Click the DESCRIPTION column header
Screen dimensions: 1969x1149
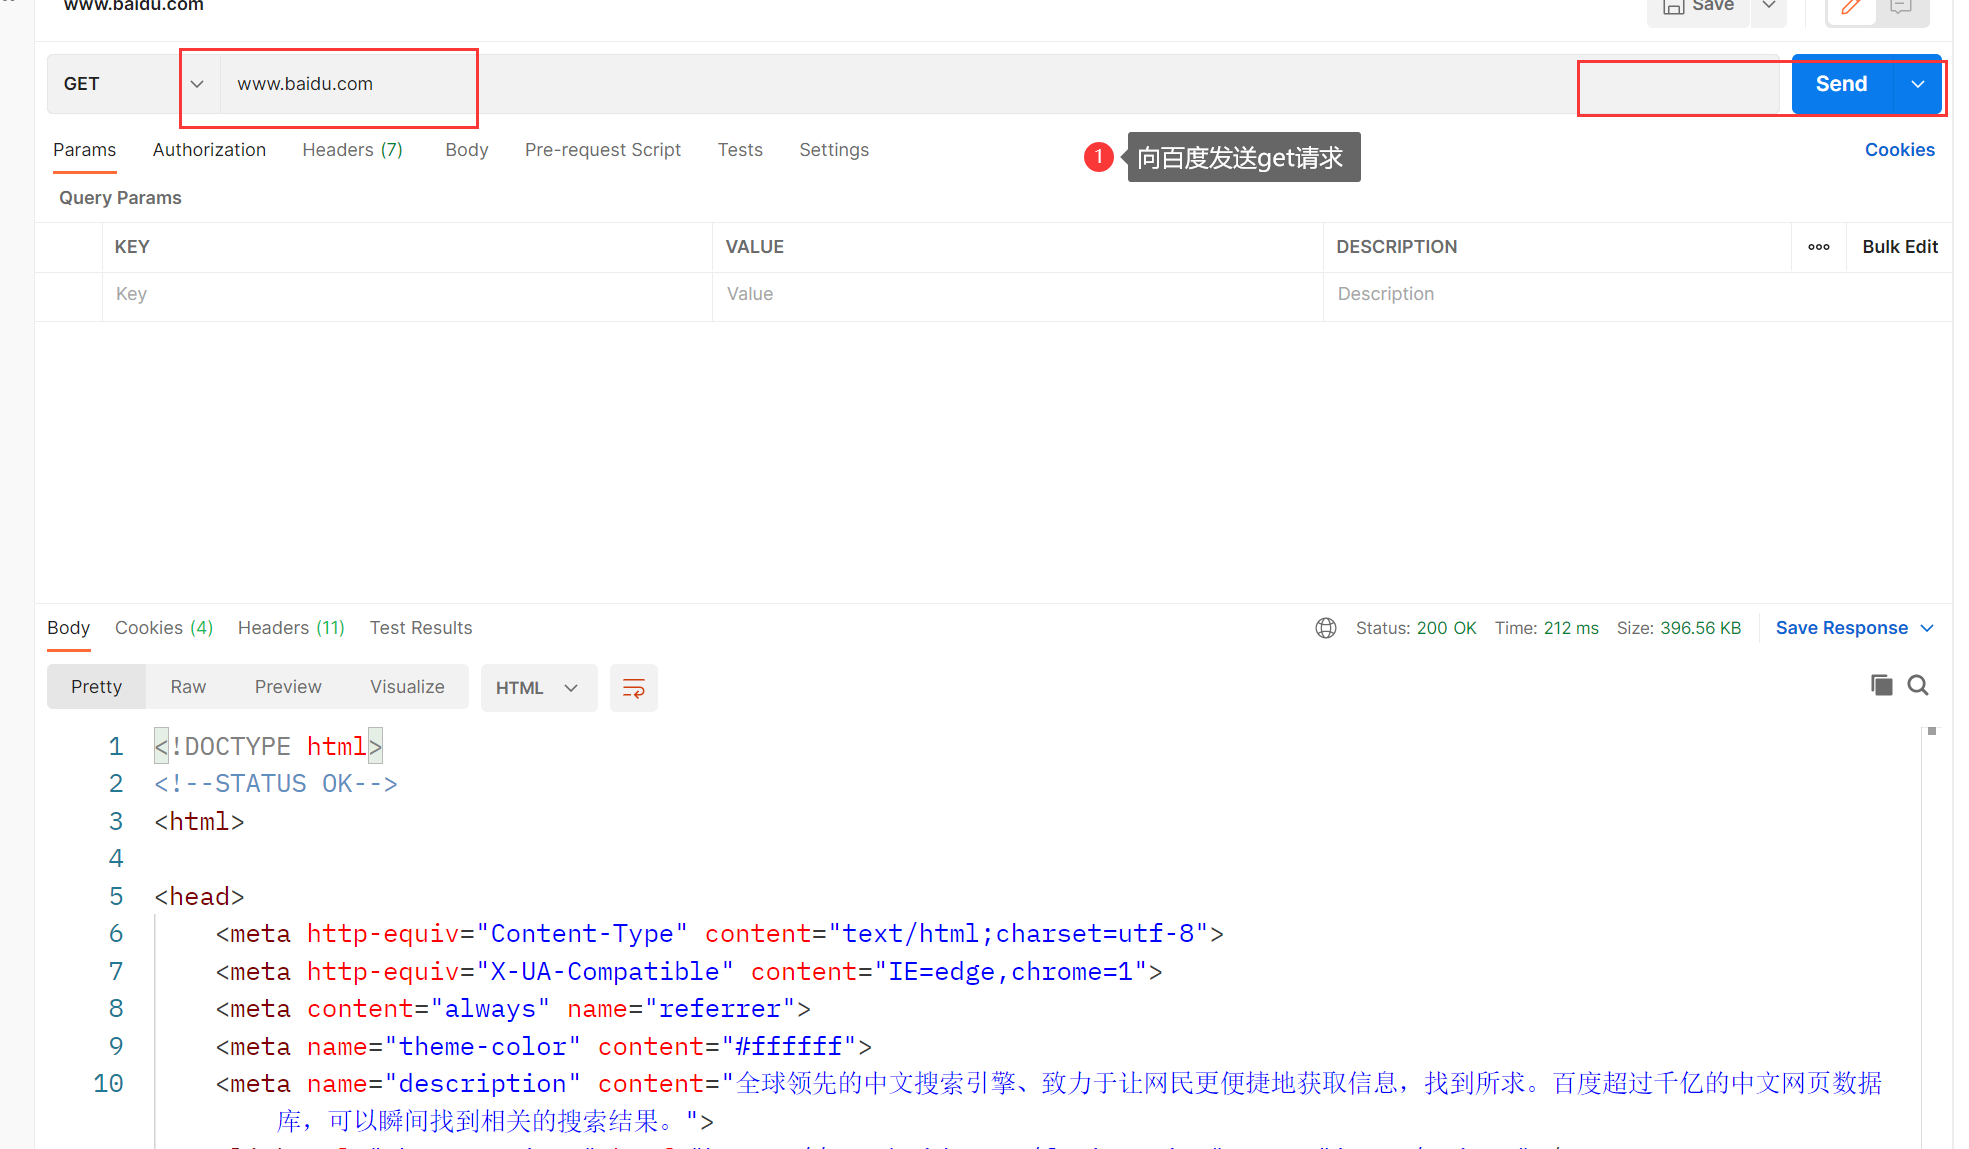click(1397, 247)
